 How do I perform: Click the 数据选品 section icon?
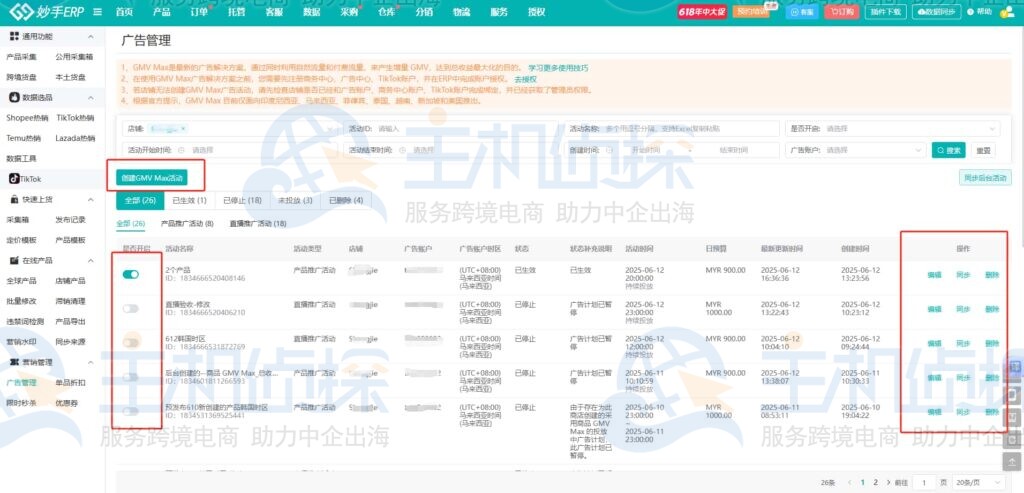coord(14,97)
